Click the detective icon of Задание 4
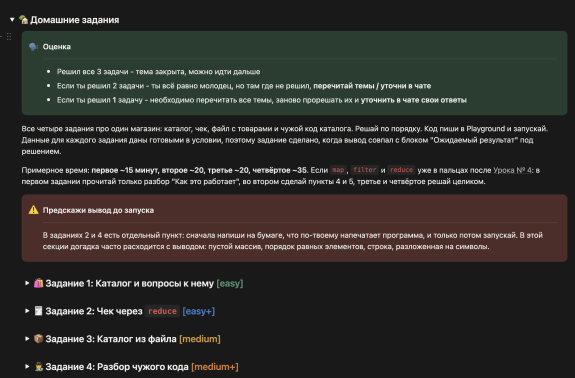This screenshot has width=575, height=378. [39, 367]
